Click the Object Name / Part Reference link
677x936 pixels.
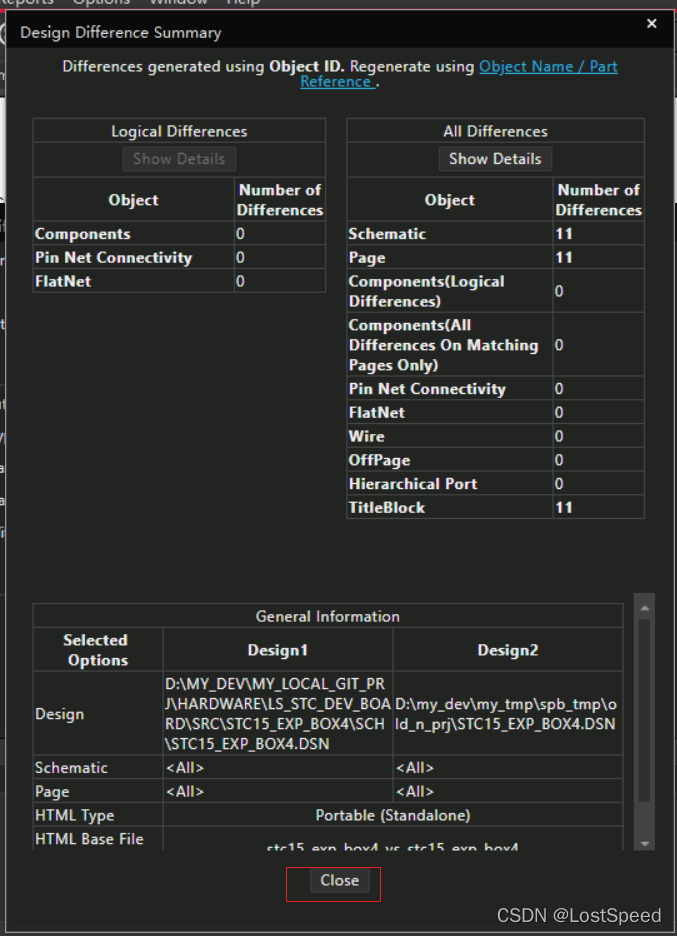click(547, 67)
